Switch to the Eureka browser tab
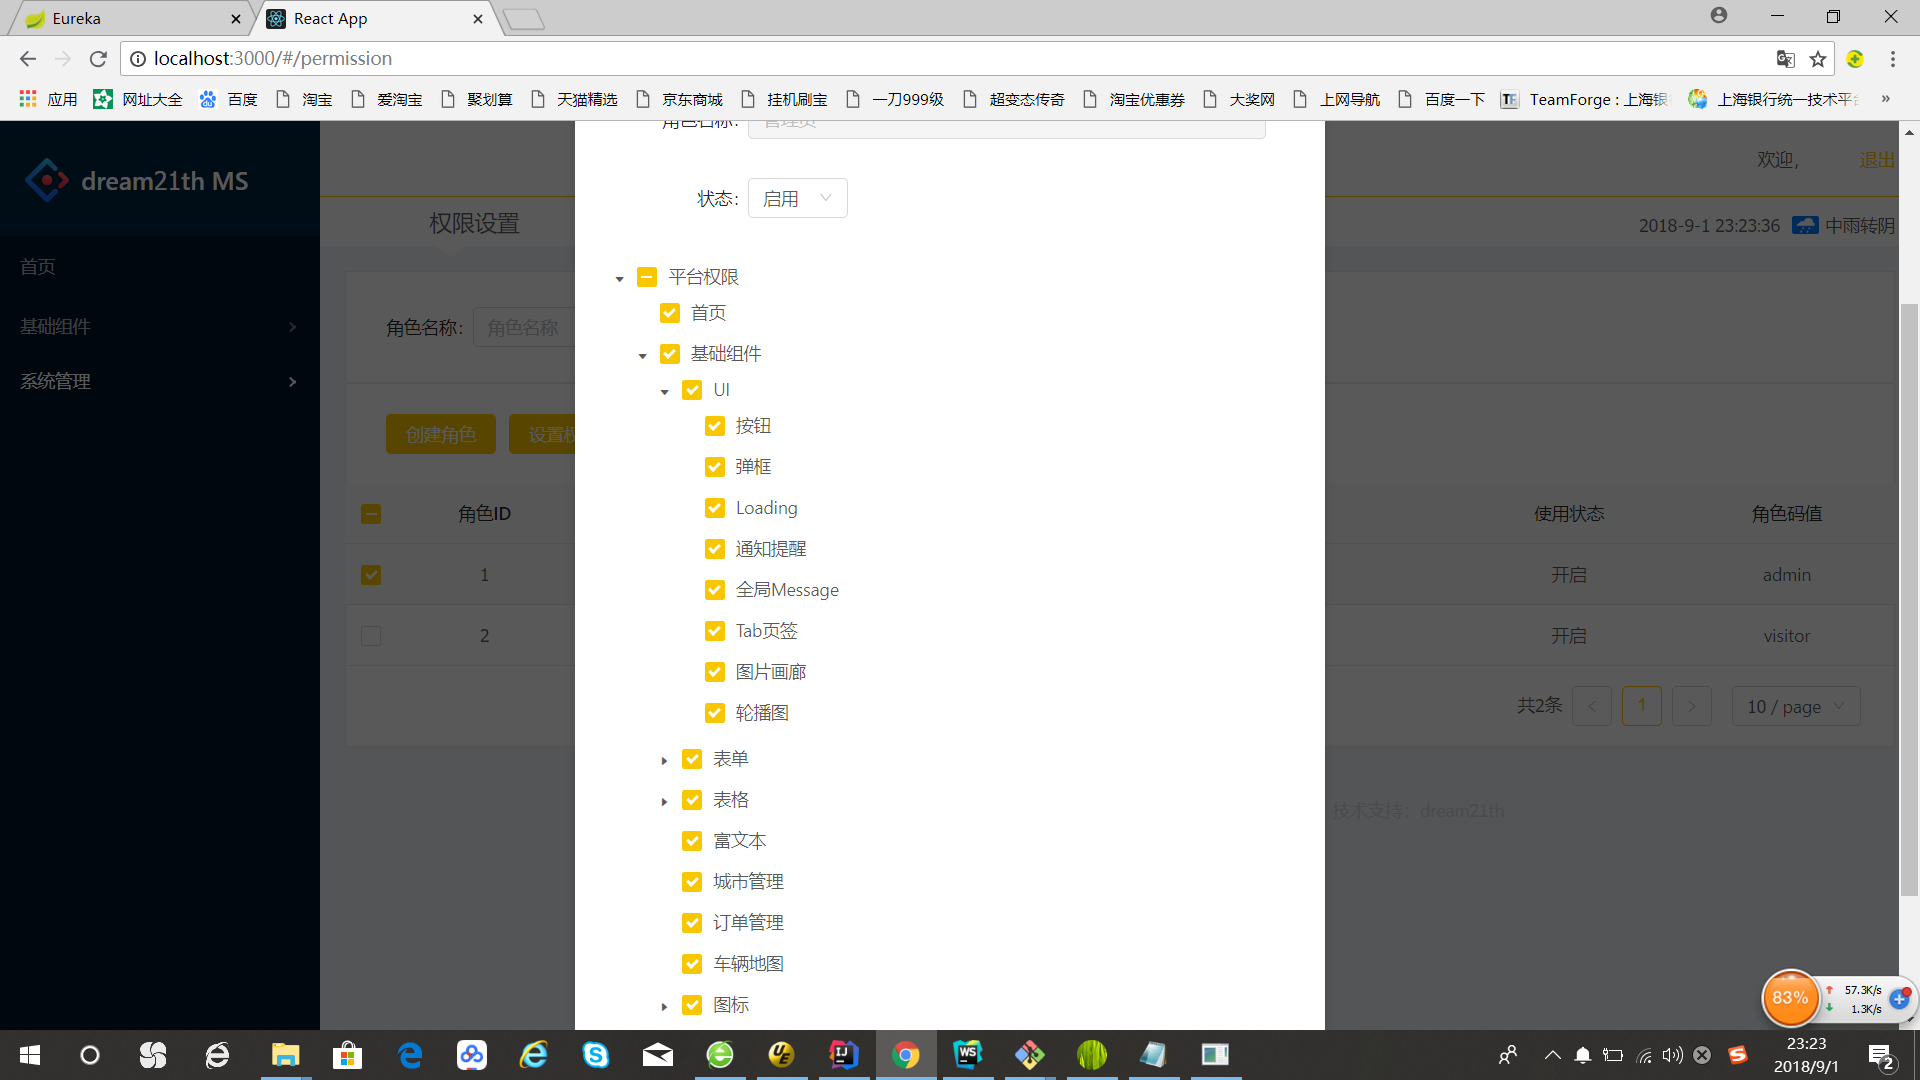1920x1080 pixels. point(130,19)
